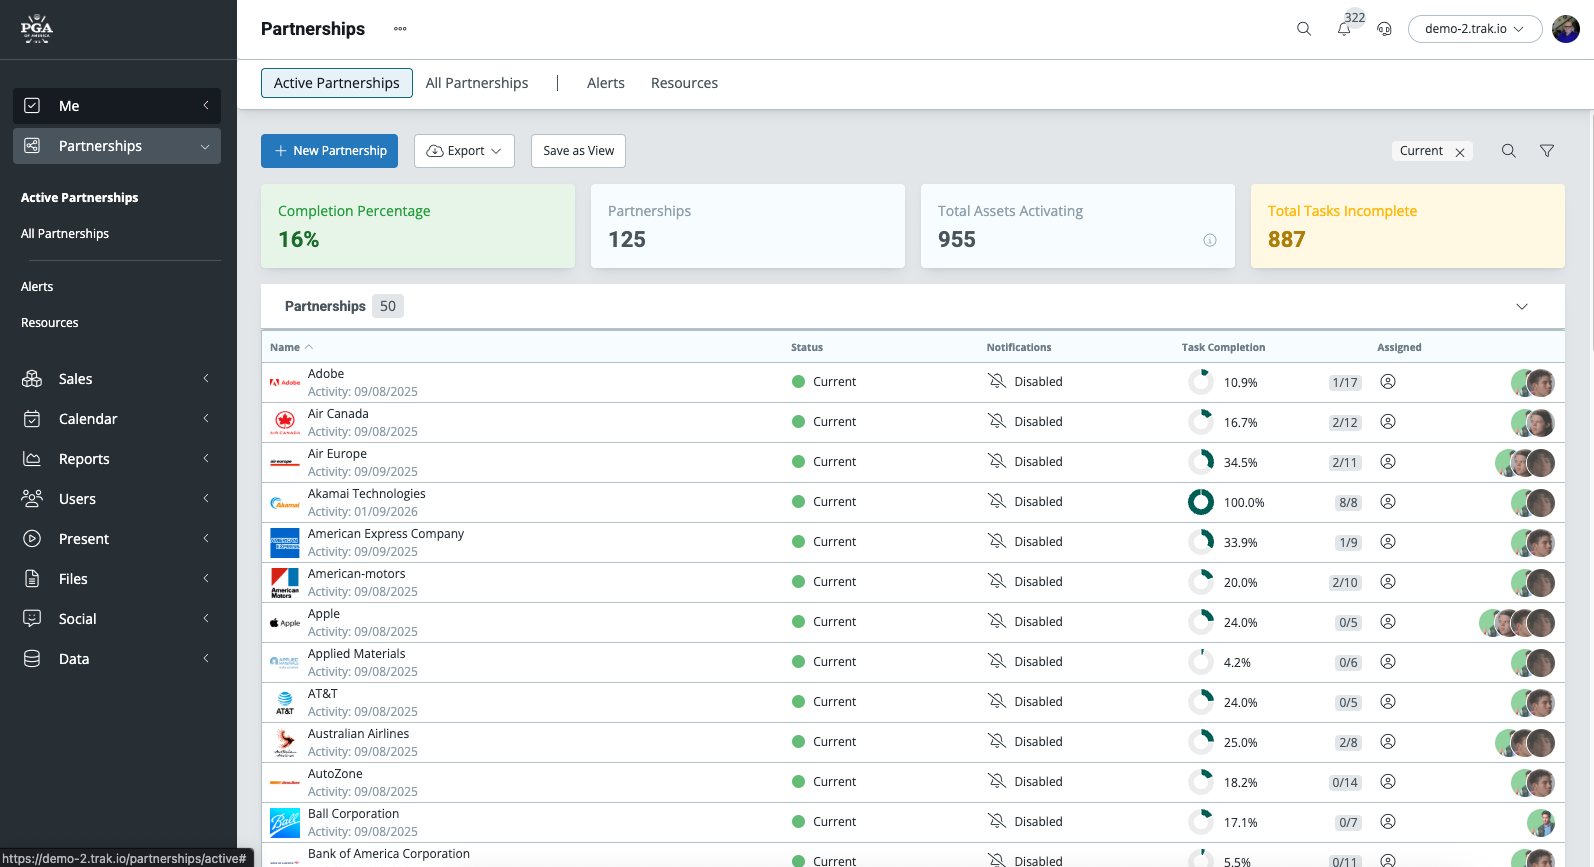Click the support headset icon
This screenshot has height=867, width=1594.
click(1384, 29)
